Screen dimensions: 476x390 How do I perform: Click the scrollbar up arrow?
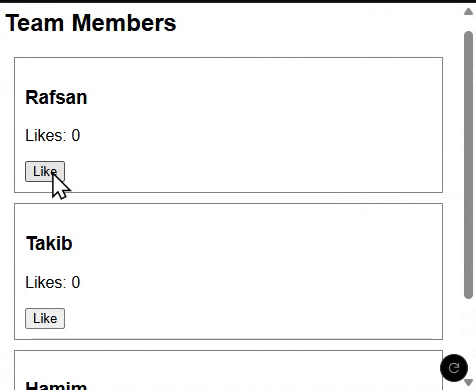pos(468,12)
